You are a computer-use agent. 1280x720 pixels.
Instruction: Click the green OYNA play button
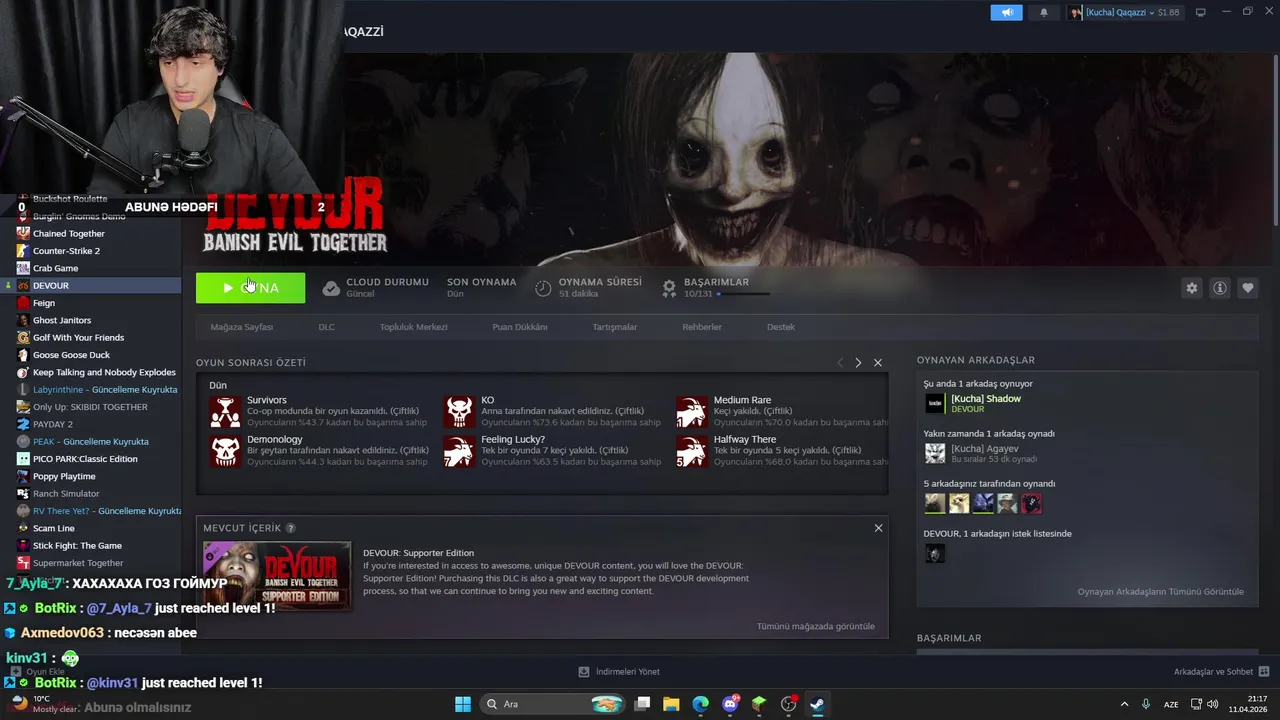pos(251,288)
